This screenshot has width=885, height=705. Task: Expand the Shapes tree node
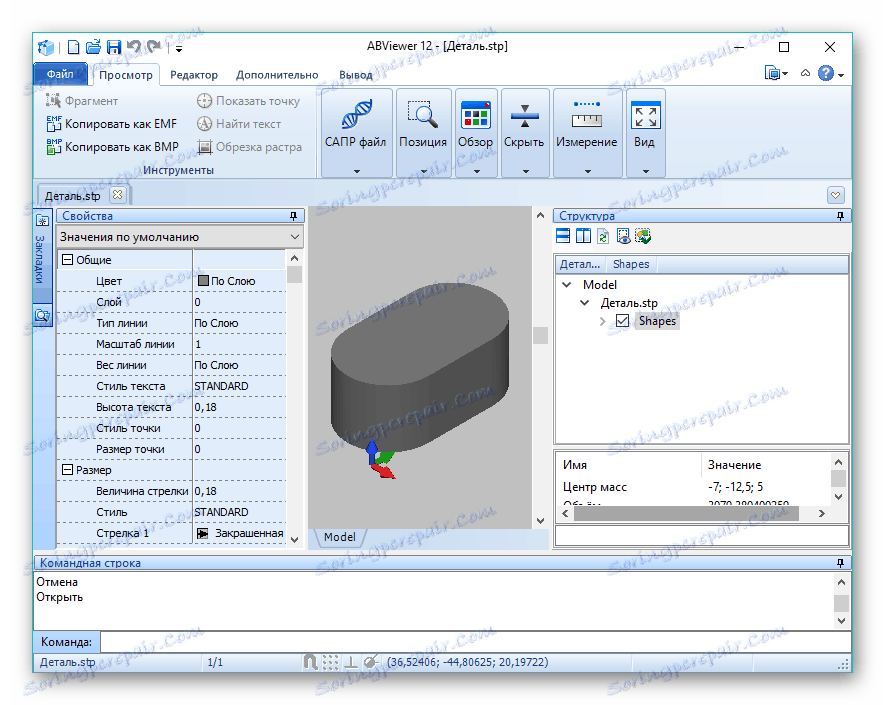coord(602,321)
